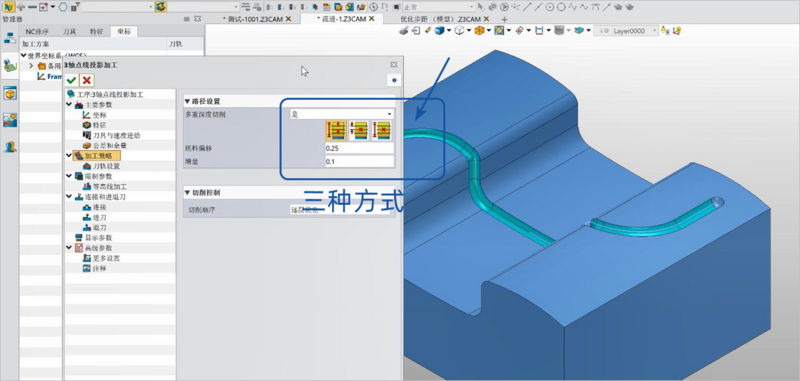The width and height of the screenshot is (800, 381).
Task: Close the 流道-1.Z3CAM document tab
Action: coord(371,18)
